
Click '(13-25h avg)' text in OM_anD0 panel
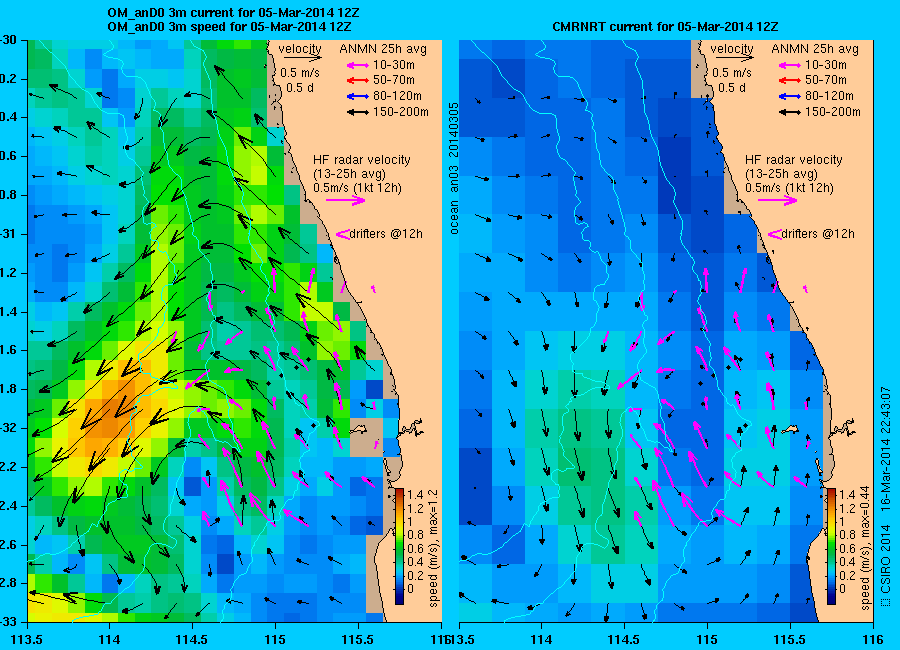coord(349,174)
